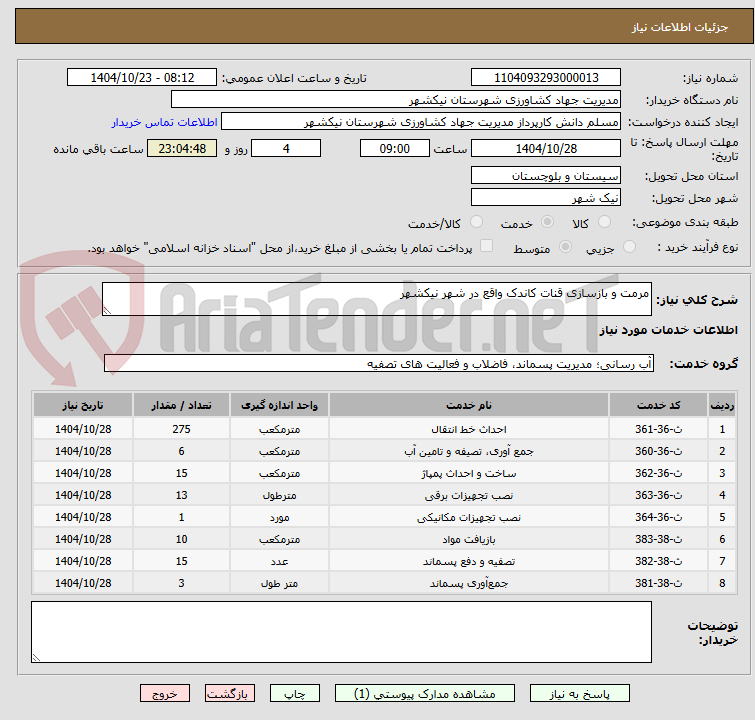Click service code ث-36-361

point(658,429)
